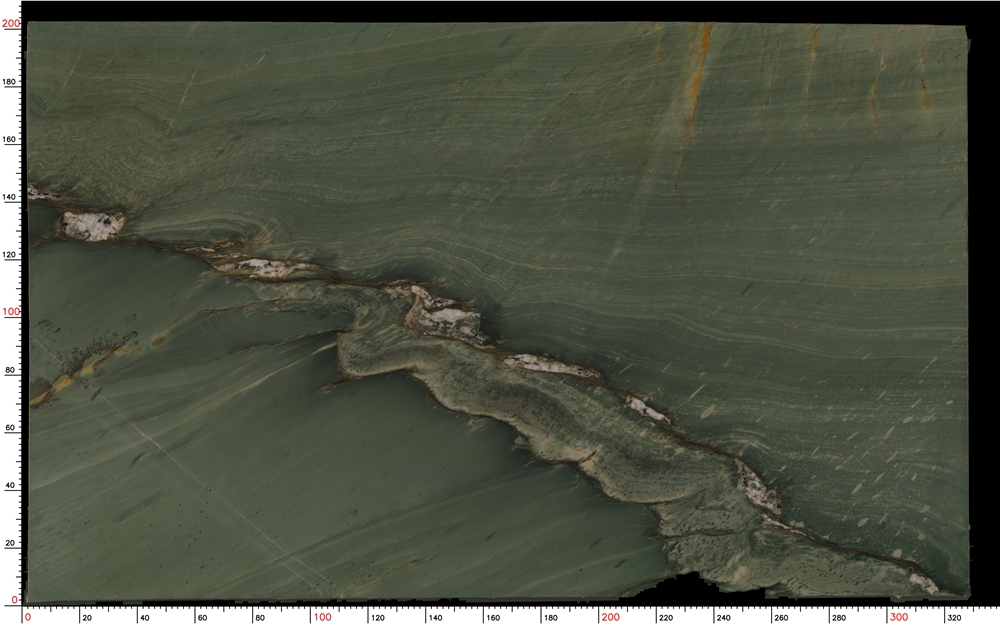Click the red 300 label on horizontal ruler
Viewport: 1000px width, 627px height.
[899, 617]
